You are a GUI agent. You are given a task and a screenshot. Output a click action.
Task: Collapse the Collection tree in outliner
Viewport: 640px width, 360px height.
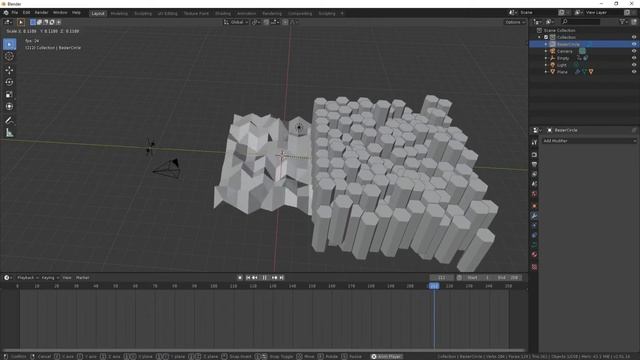point(539,37)
